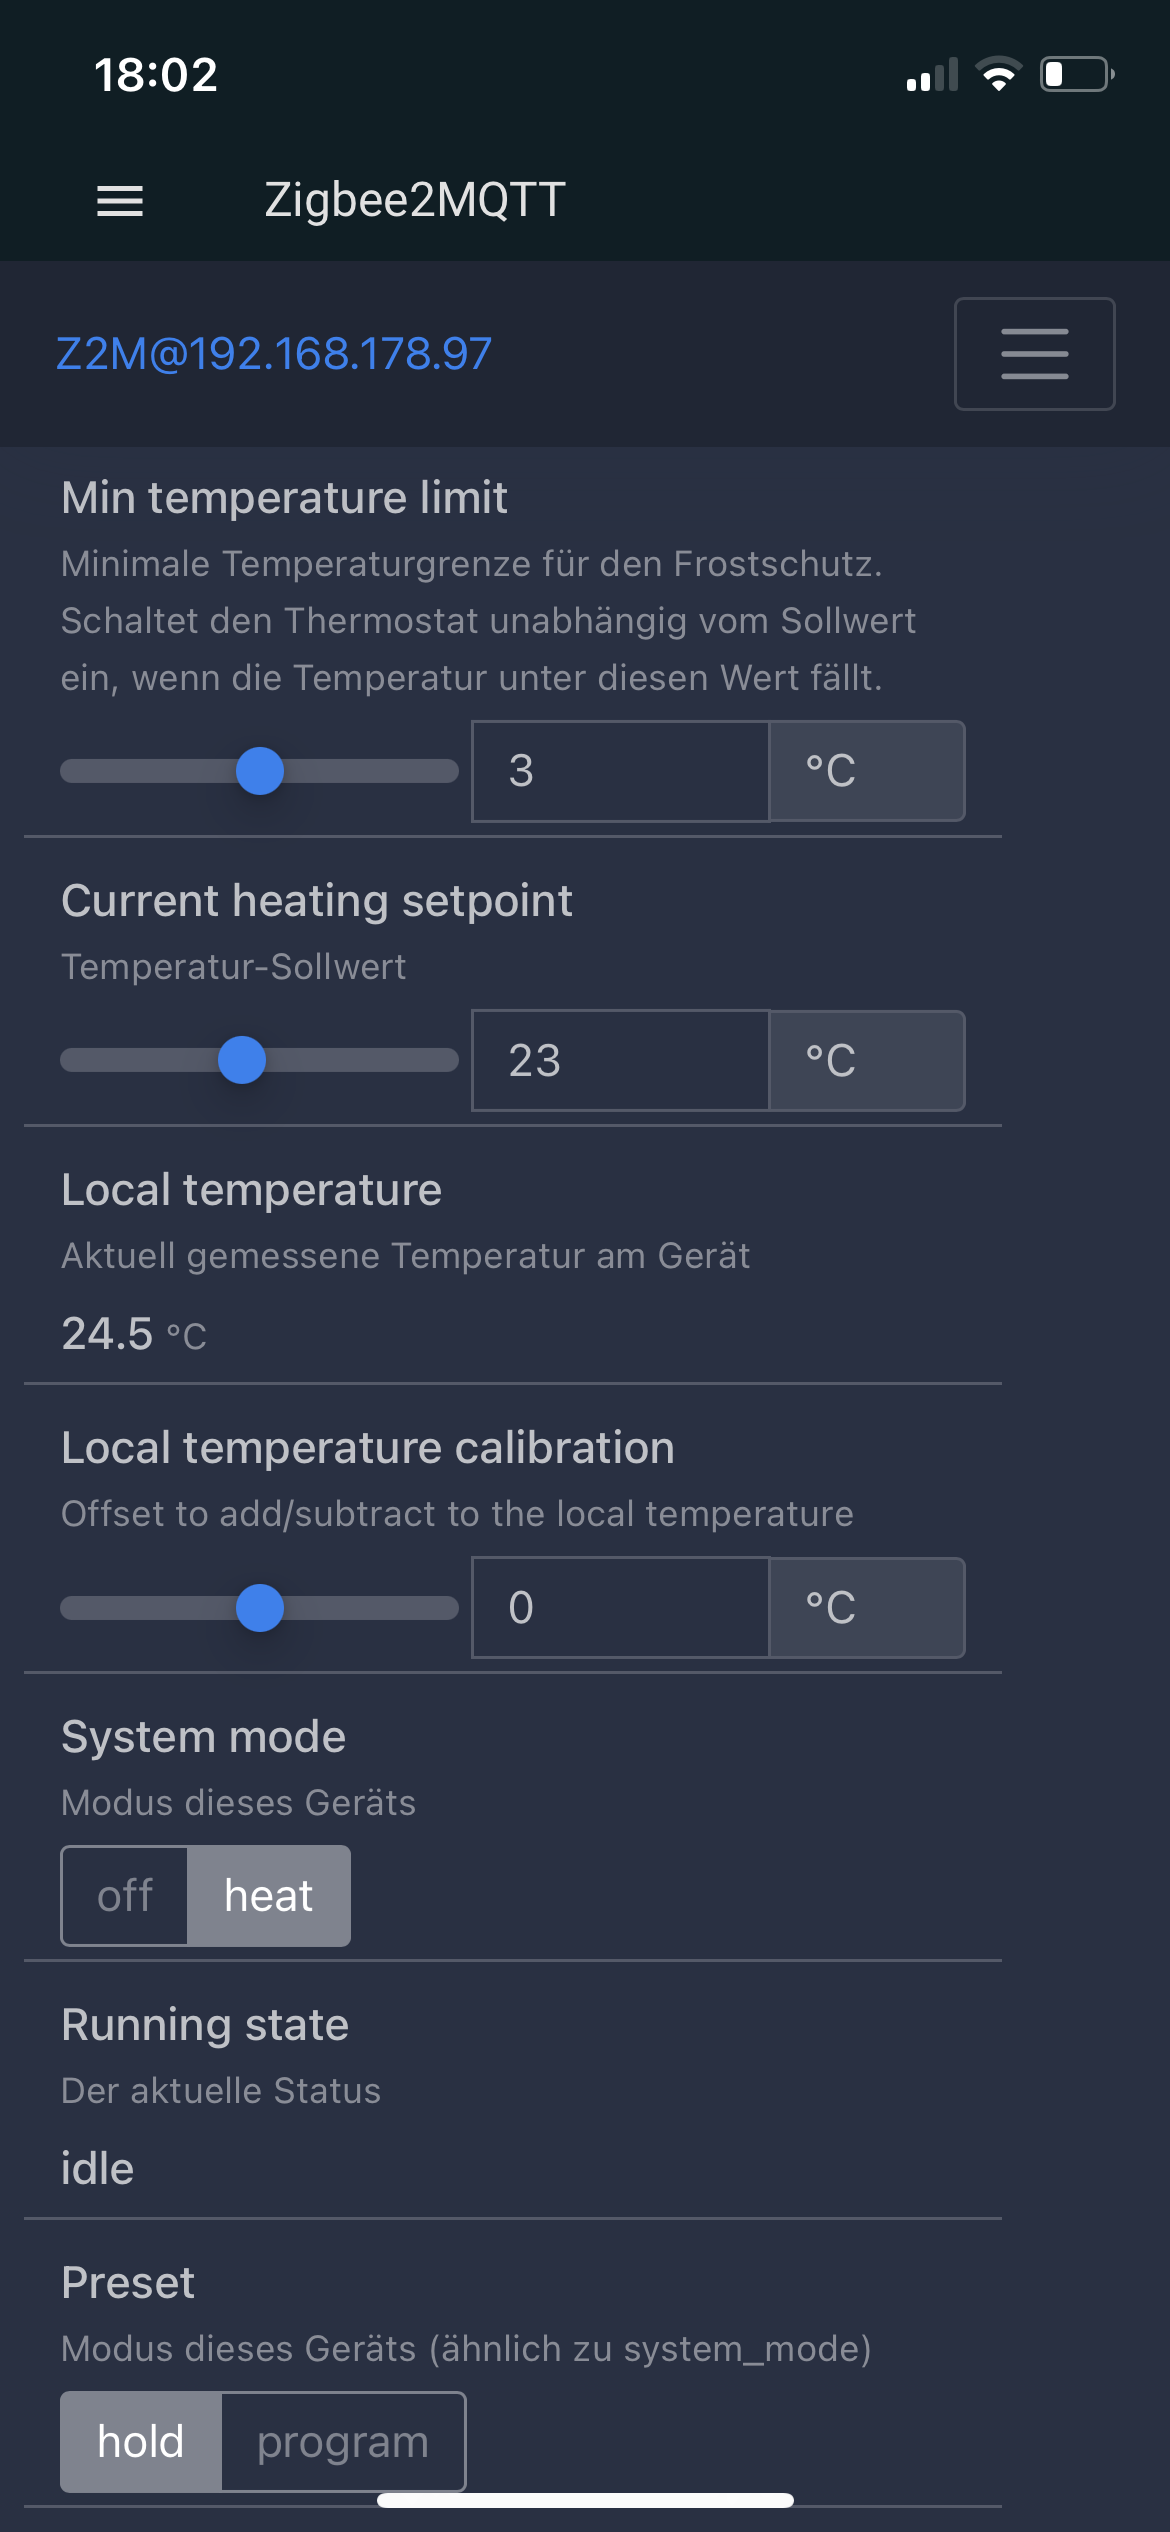Set System mode to off
Viewport: 1170px width, 2532px height.
tap(125, 1896)
